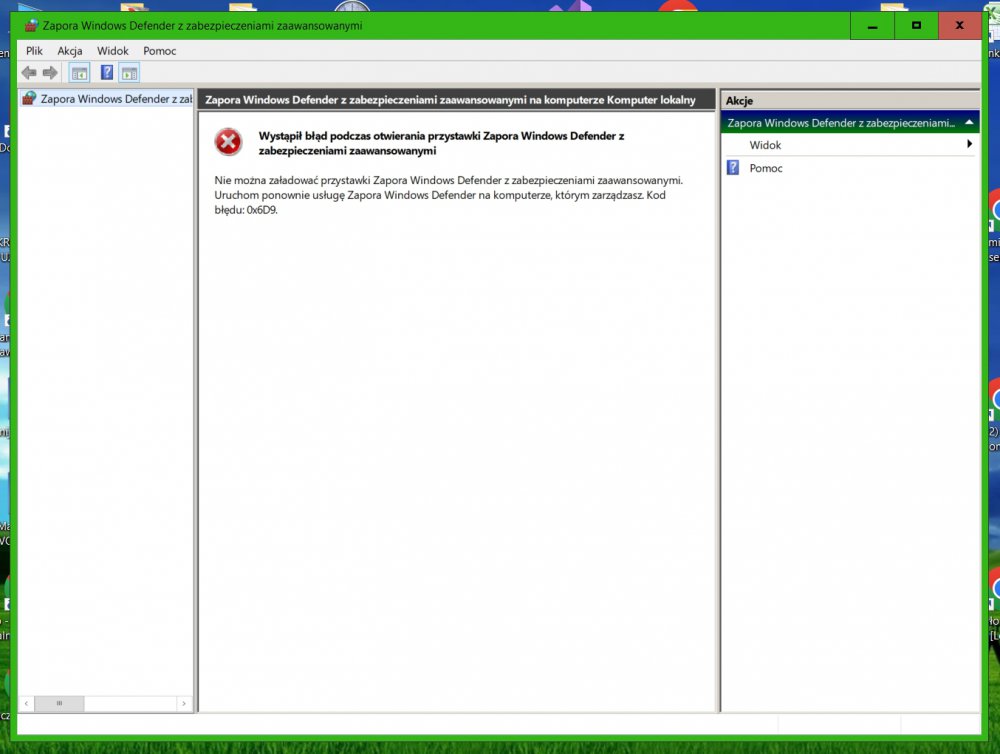Screen dimensions: 1000x754
Task: Open the Akcja menu
Action: [70, 51]
